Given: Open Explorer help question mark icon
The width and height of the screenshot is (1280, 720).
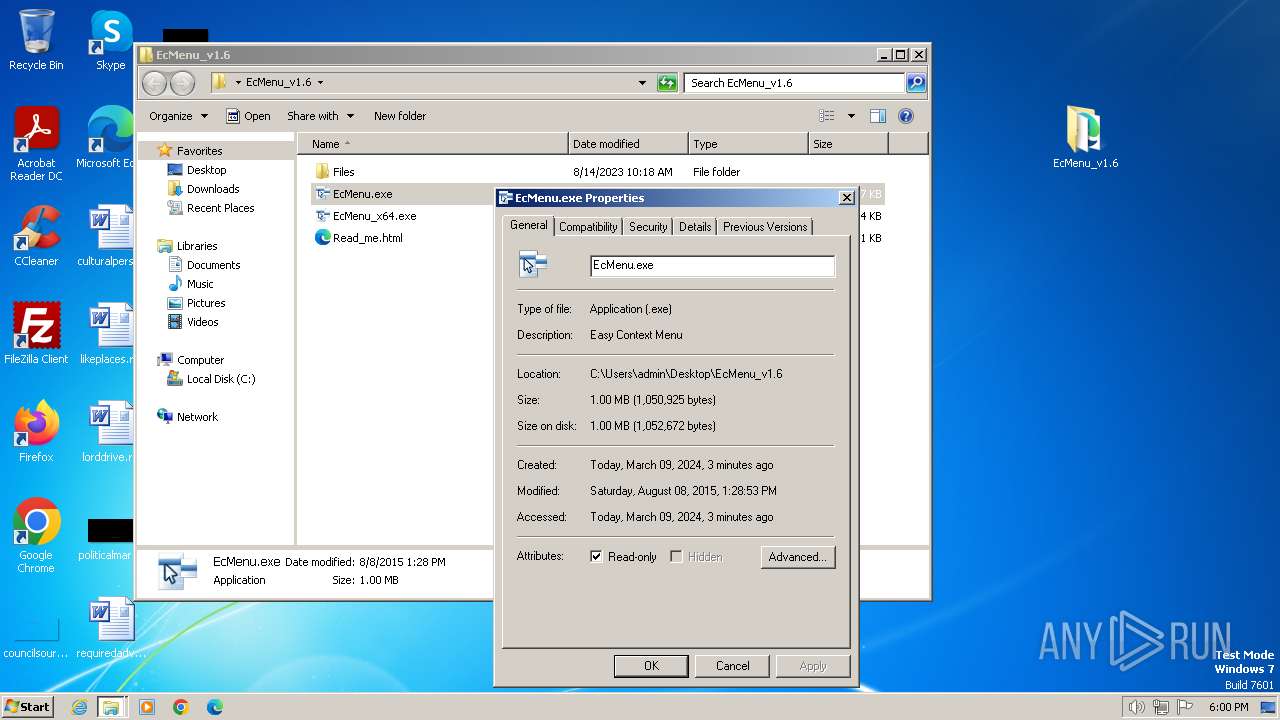Looking at the screenshot, I should (906, 116).
